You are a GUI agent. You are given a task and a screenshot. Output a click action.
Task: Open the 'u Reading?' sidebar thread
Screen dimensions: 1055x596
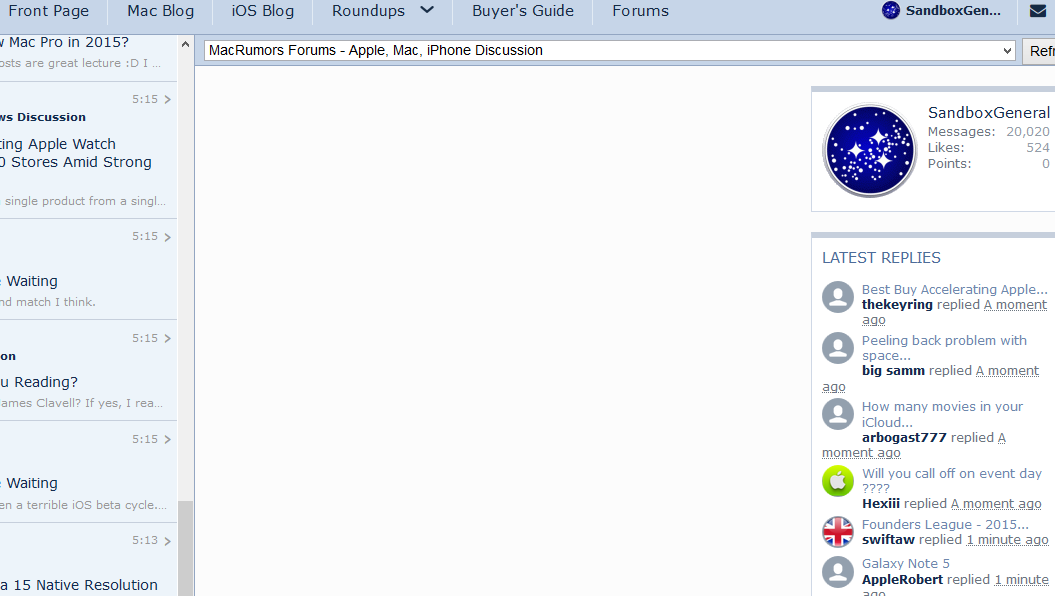(x=39, y=382)
